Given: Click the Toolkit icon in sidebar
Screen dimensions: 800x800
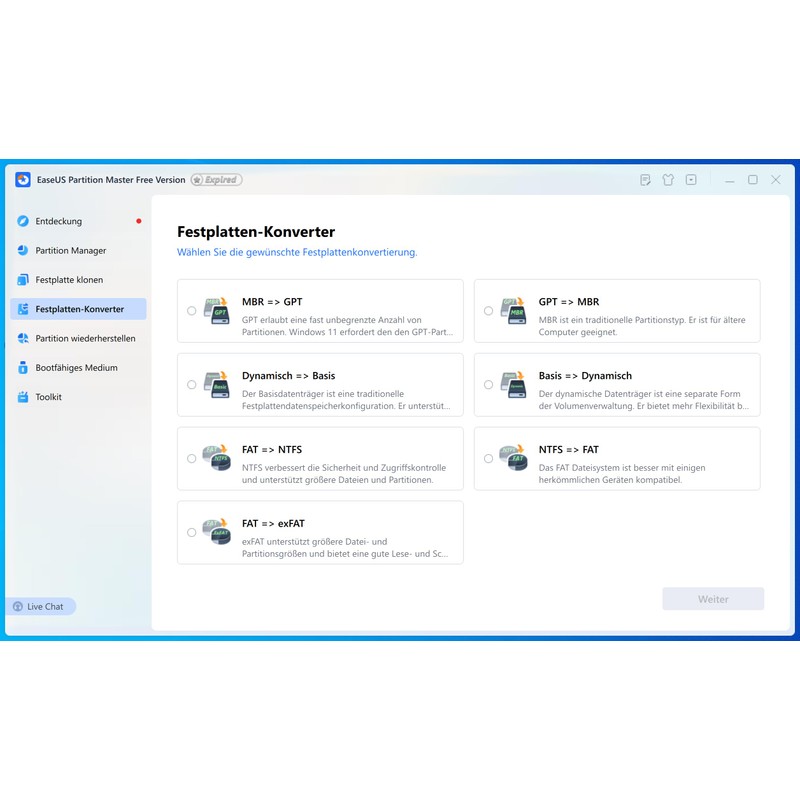Looking at the screenshot, I should click(23, 397).
